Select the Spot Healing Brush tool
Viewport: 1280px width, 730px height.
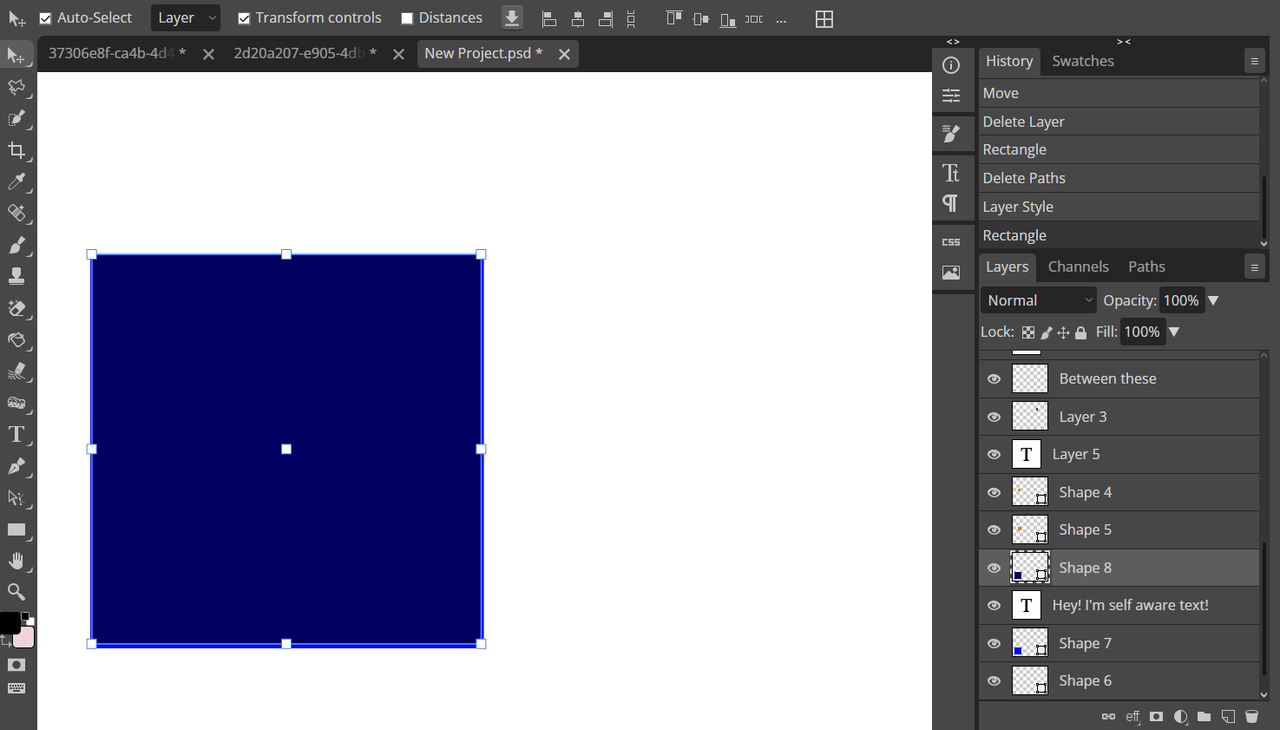(16, 213)
